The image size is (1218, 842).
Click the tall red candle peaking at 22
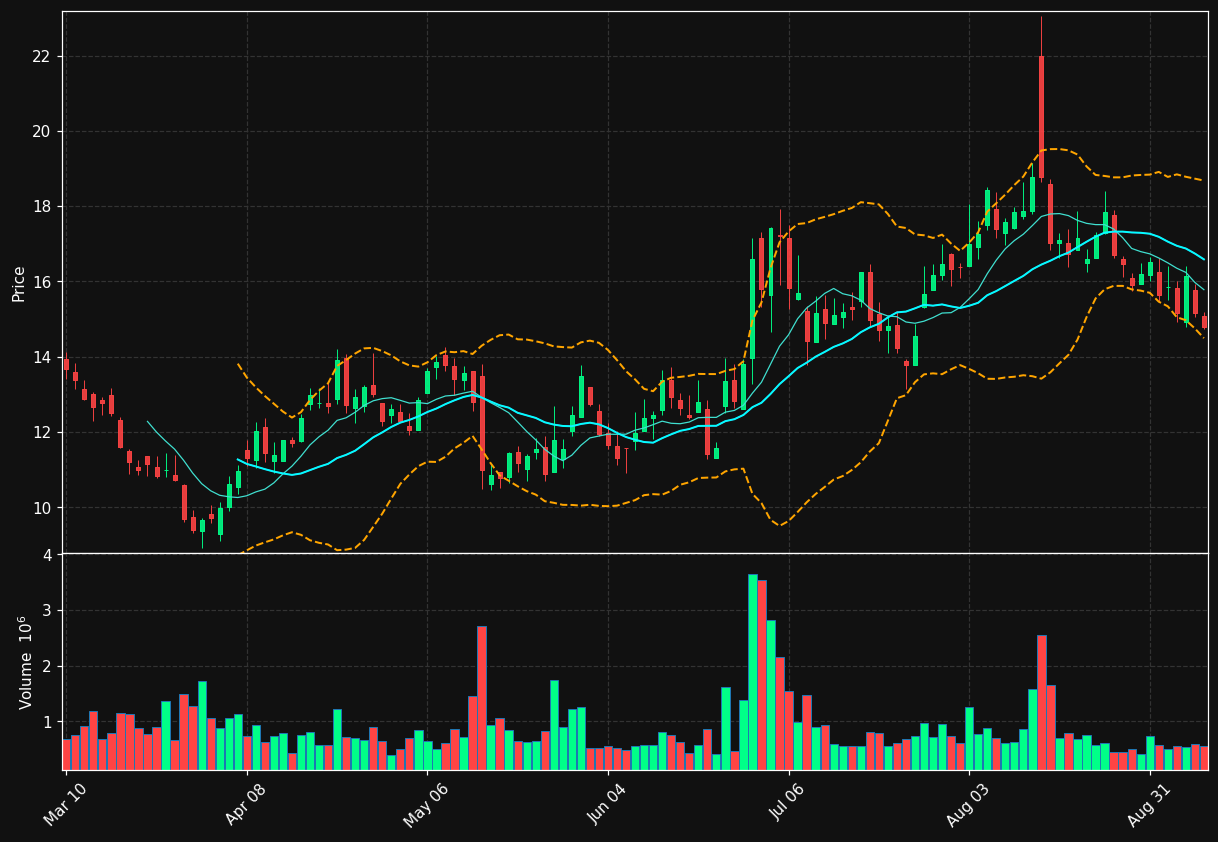[1041, 117]
